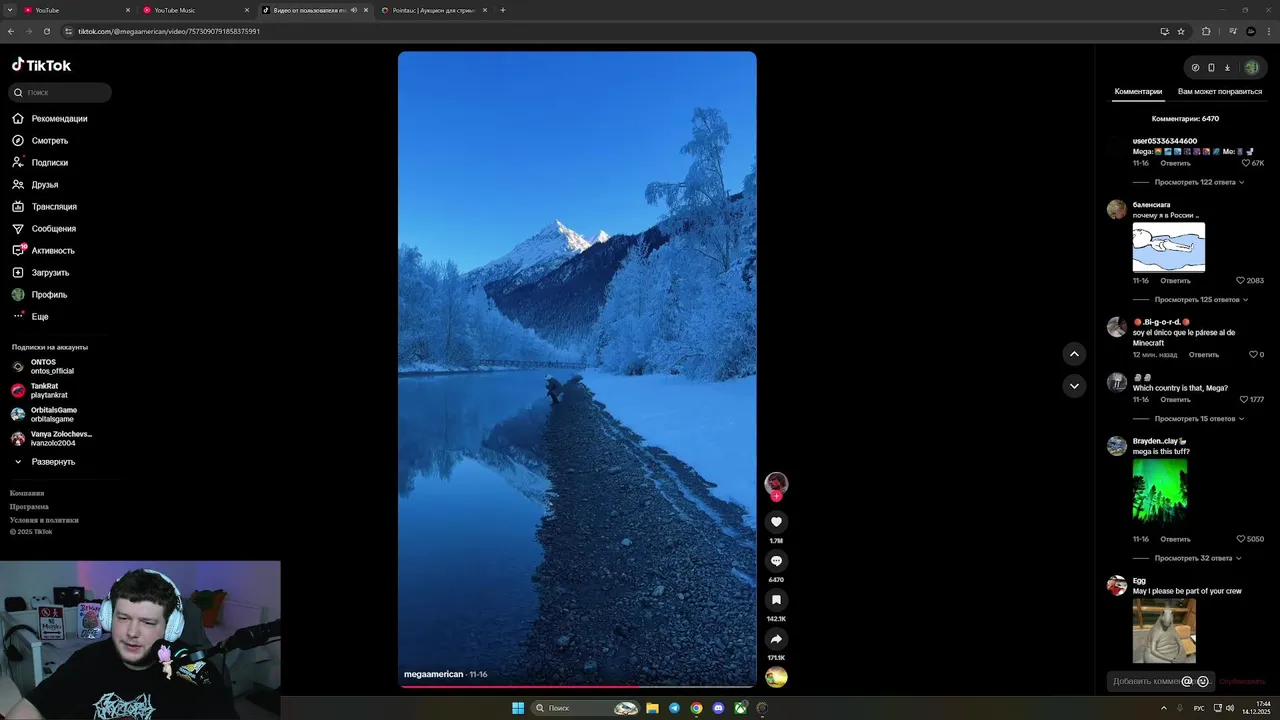Open Смотреть in the sidebar

coord(50,141)
